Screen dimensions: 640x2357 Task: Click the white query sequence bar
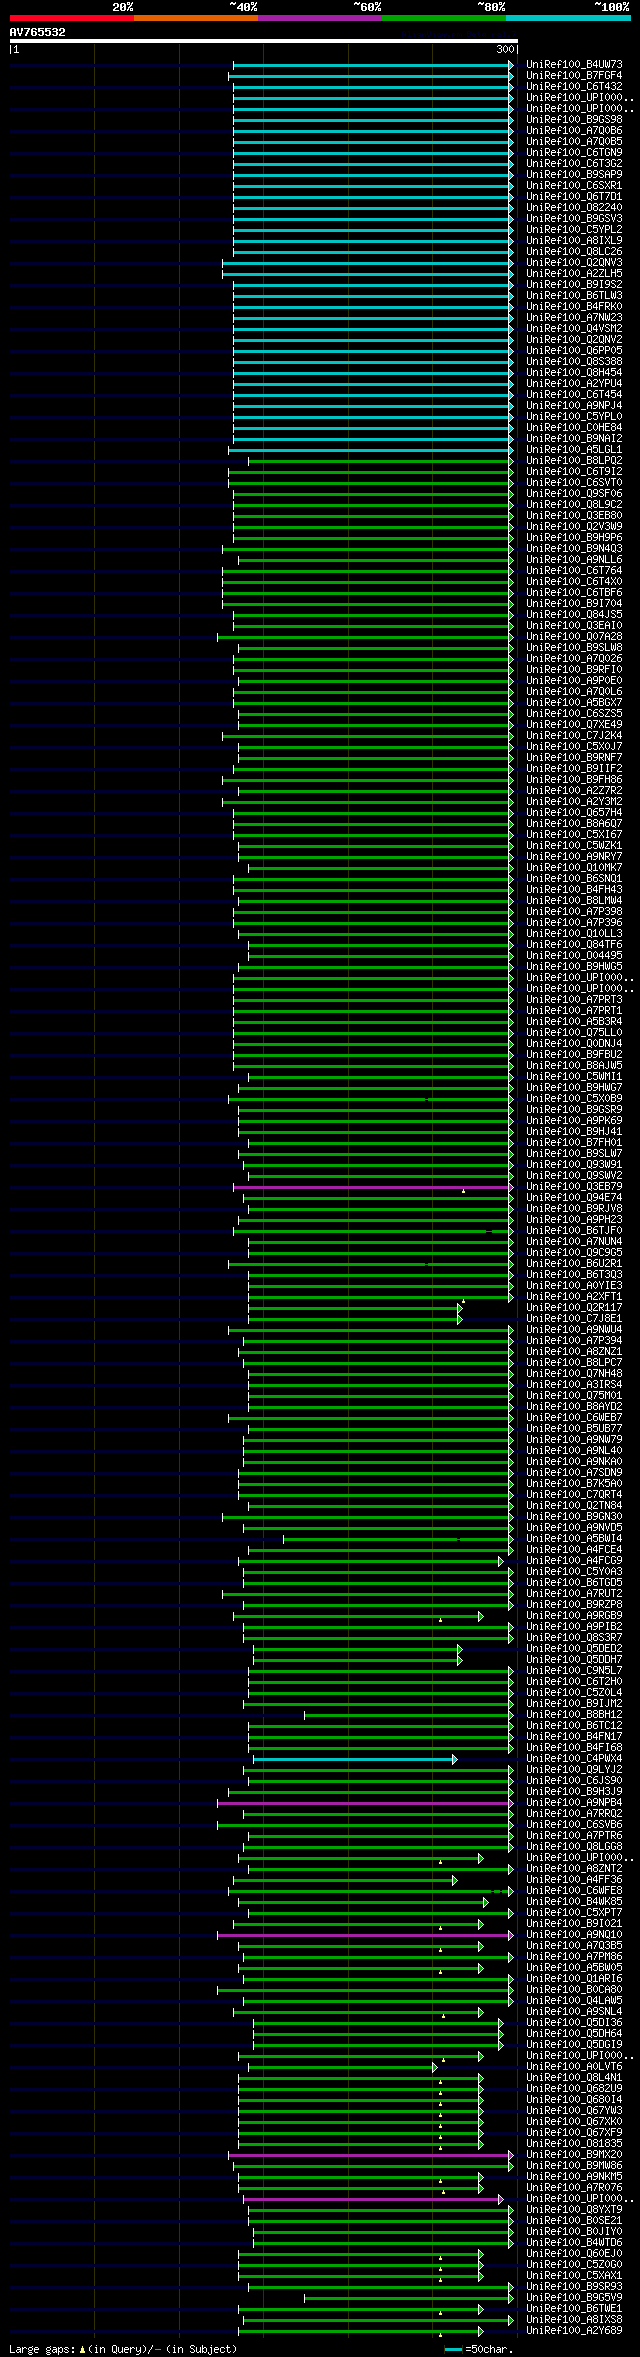click(264, 41)
